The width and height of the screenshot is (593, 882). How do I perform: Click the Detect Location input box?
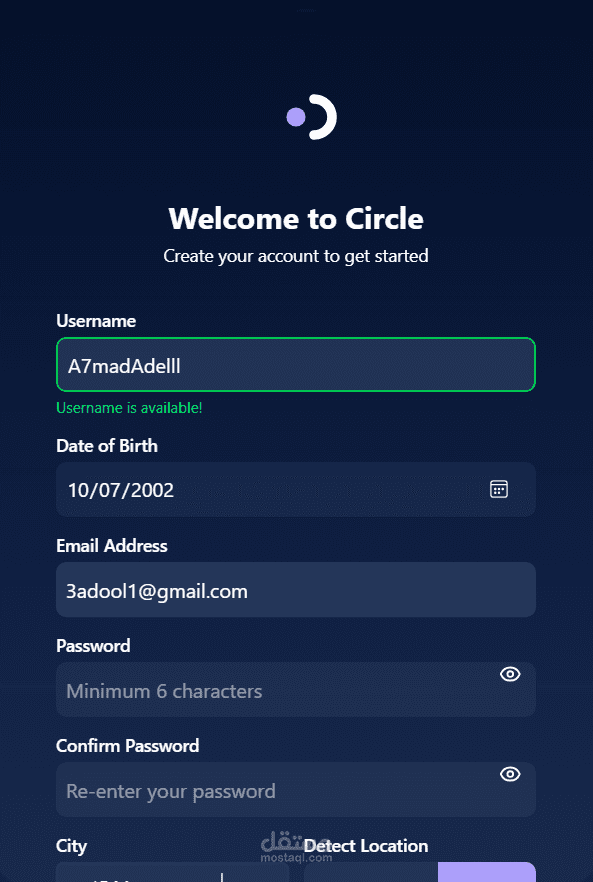click(x=371, y=872)
